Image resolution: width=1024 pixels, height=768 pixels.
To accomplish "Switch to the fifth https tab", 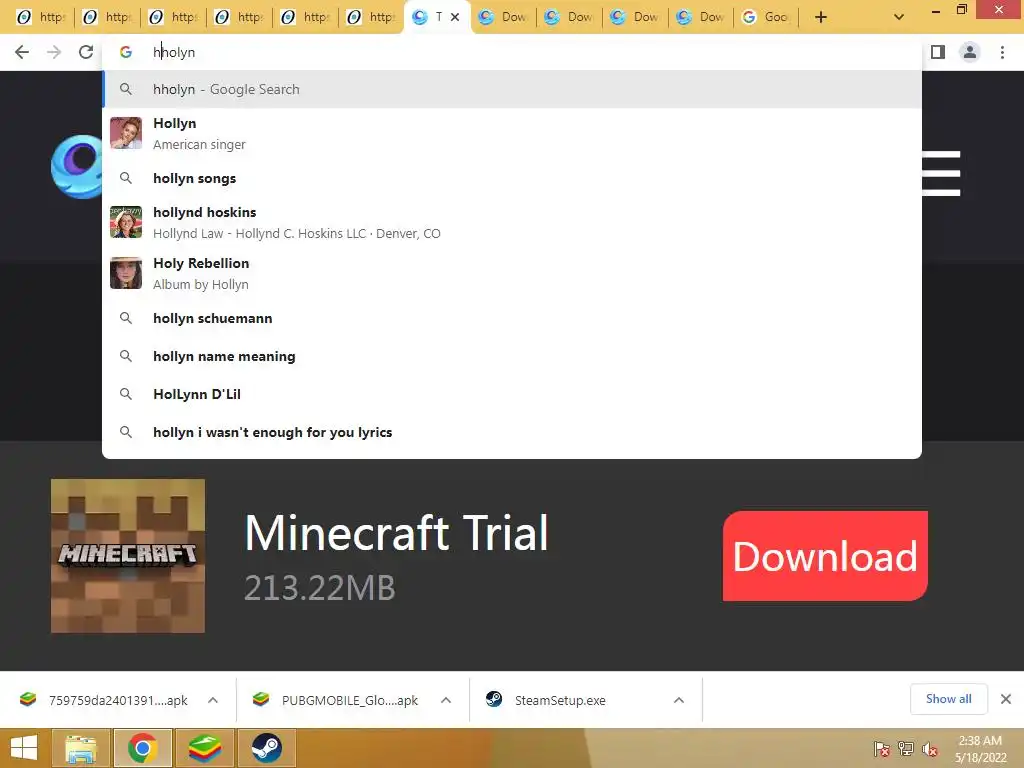I will point(306,17).
